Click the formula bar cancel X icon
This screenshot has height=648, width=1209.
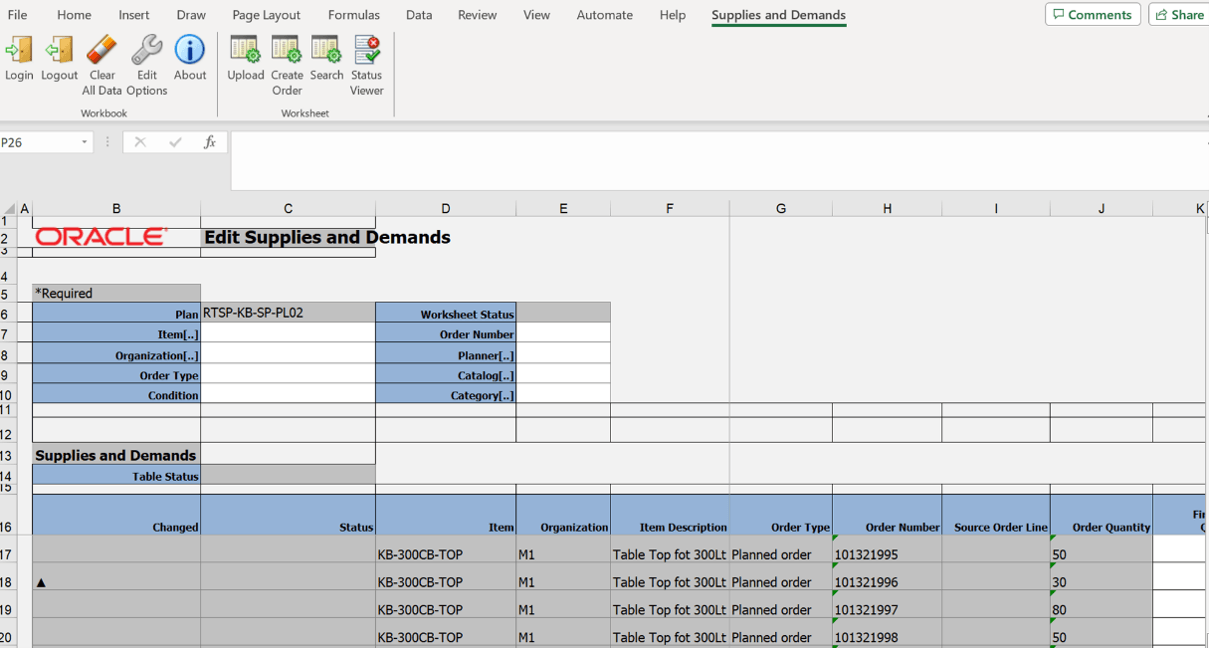tap(140, 142)
